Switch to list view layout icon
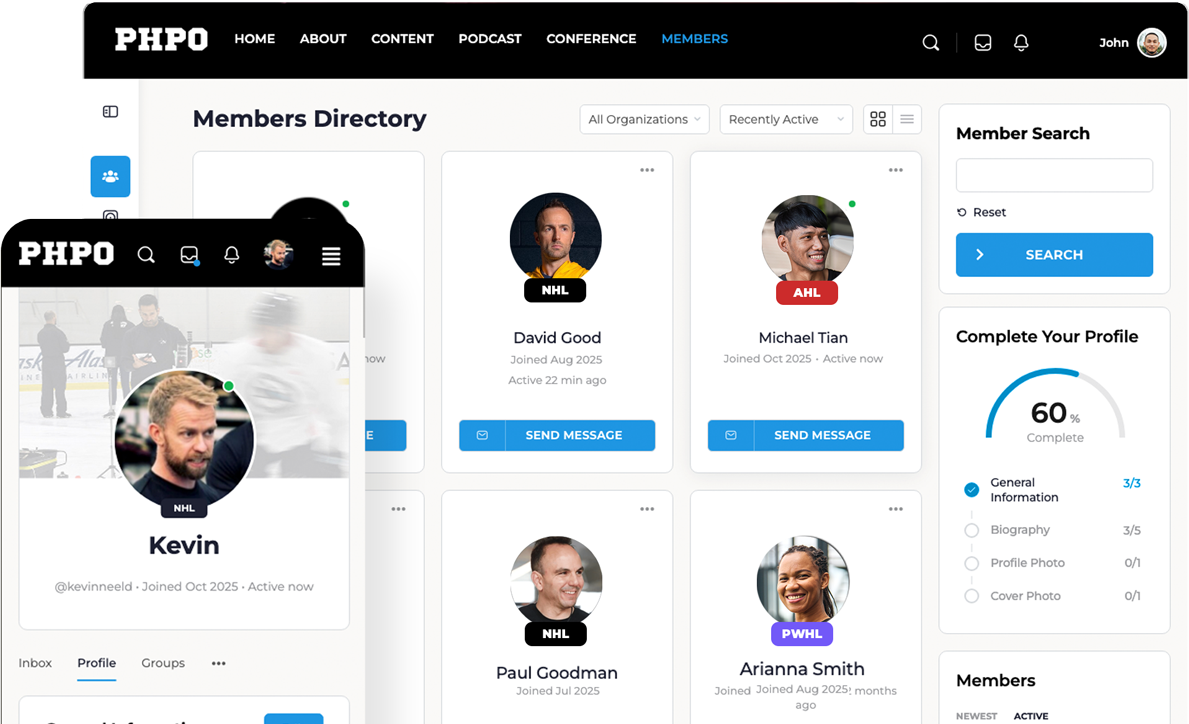The width and height of the screenshot is (1189, 724). click(907, 119)
